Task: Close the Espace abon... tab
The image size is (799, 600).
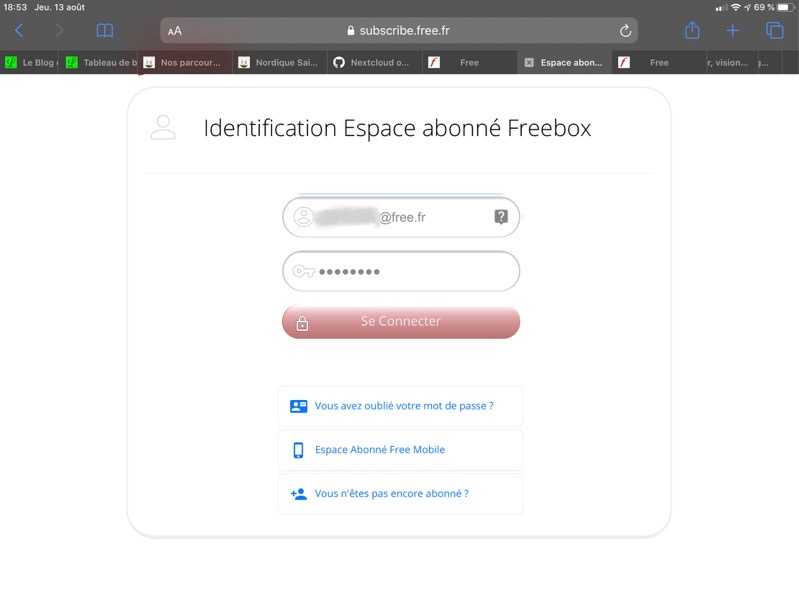Action: [529, 63]
